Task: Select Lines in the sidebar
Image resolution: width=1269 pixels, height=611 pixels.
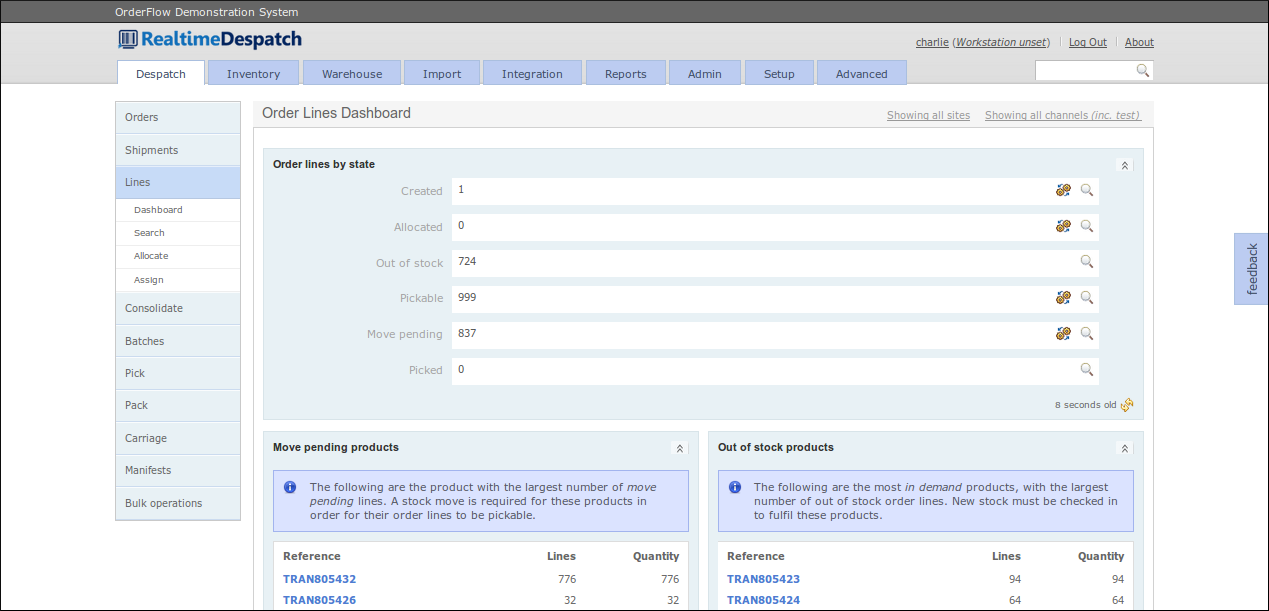Action: pos(178,182)
